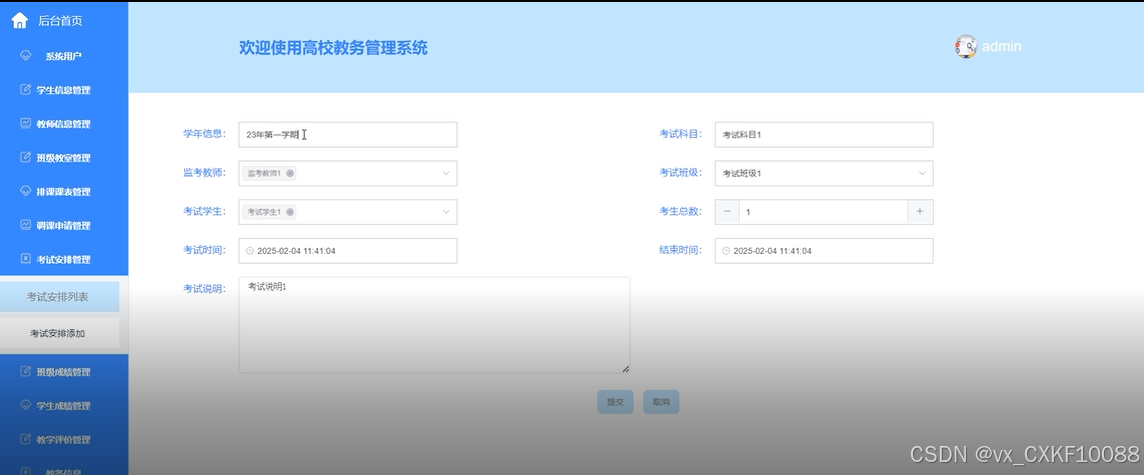Click the edit icon next to 班级教室管理
This screenshot has width=1144, height=475.
click(26, 158)
